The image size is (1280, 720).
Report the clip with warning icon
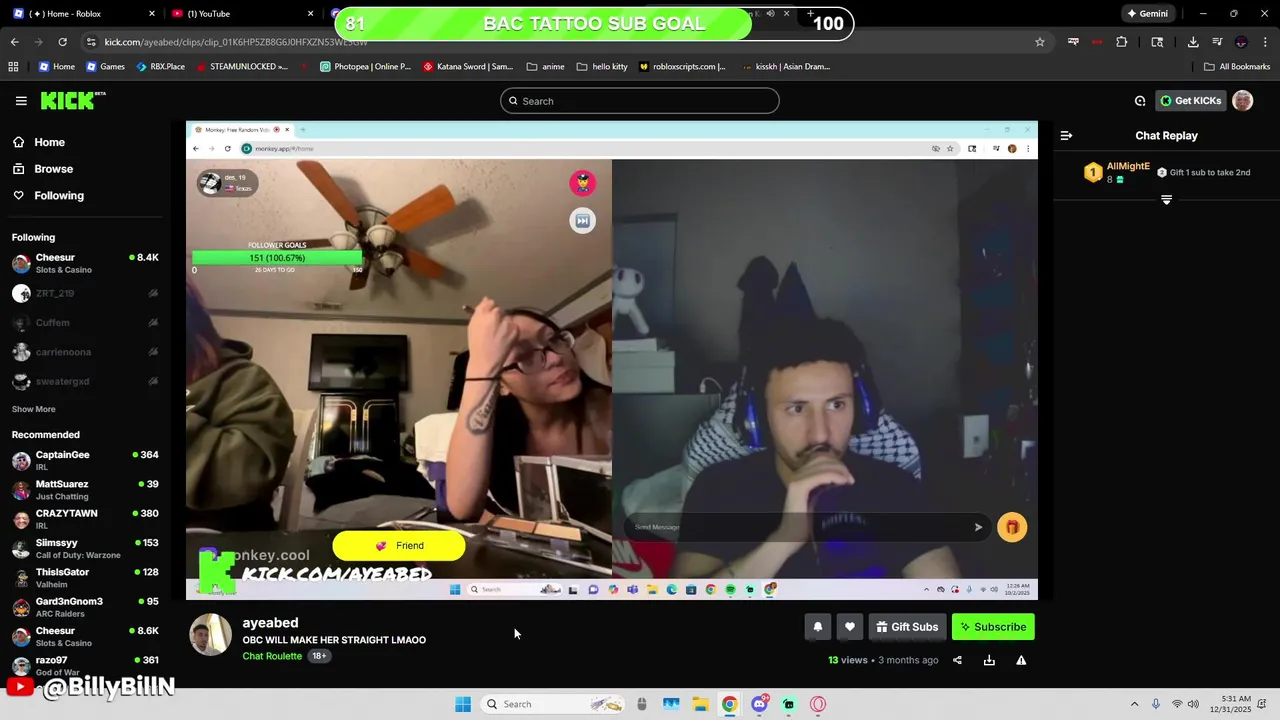pyautogui.click(x=1021, y=660)
